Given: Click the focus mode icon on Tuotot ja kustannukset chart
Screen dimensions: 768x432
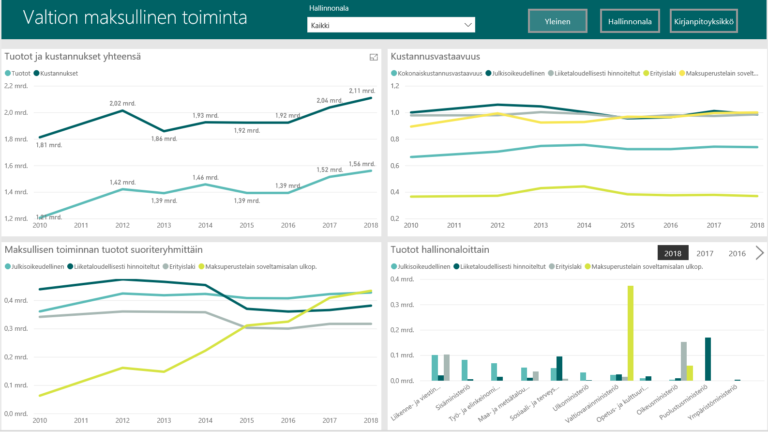Looking at the screenshot, I should tap(373, 57).
